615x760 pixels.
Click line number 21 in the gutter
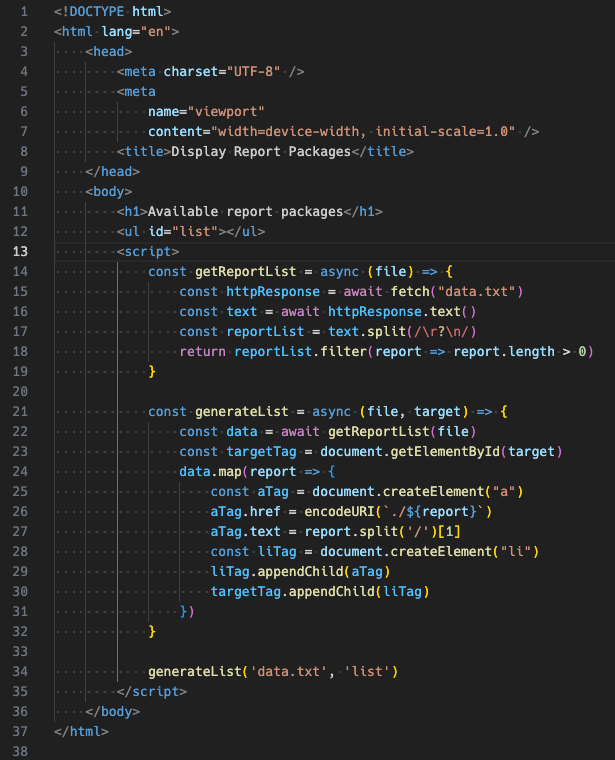coord(20,412)
